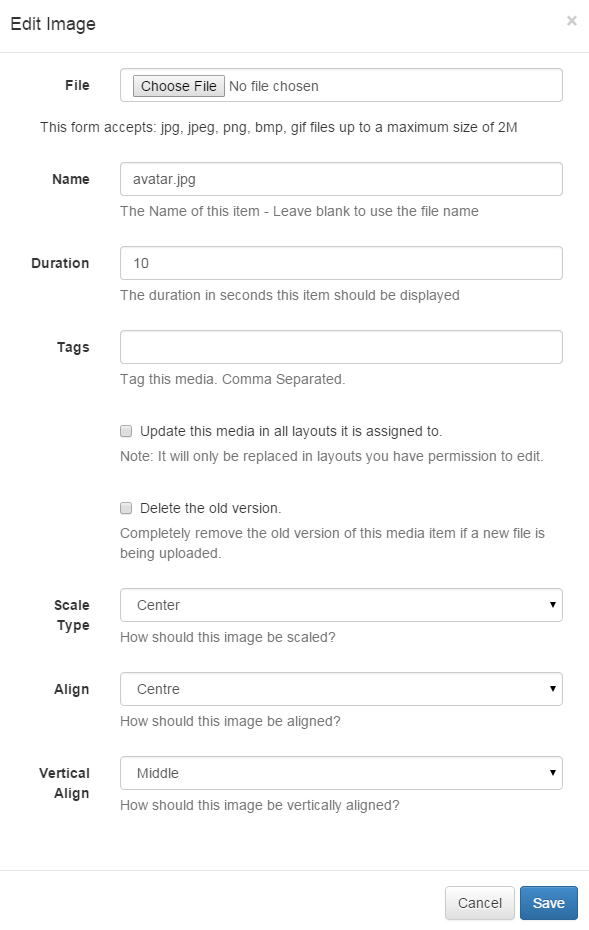This screenshot has width=589, height=930.
Task: Open the Align dropdown showing Centre
Action: (340, 689)
